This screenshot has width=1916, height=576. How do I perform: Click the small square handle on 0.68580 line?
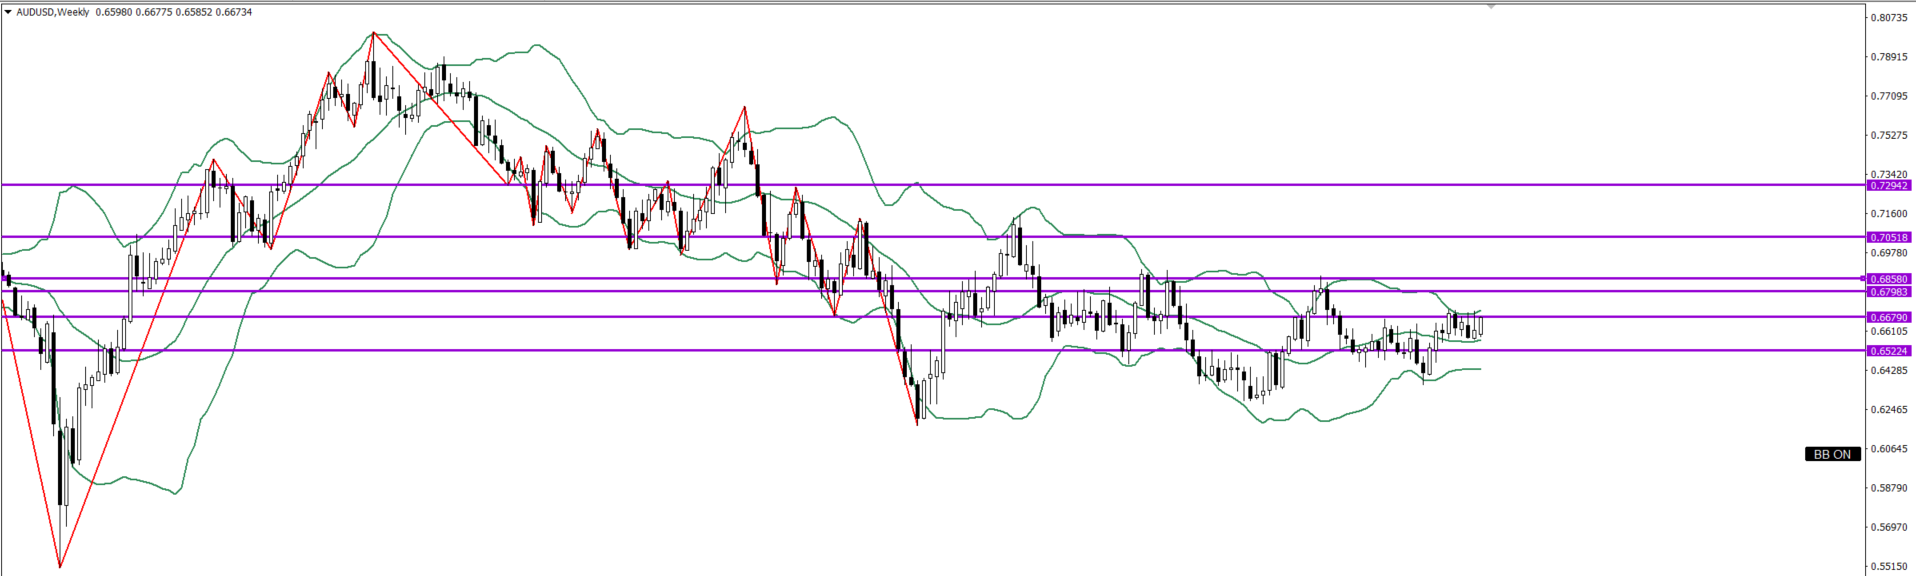point(1862,279)
